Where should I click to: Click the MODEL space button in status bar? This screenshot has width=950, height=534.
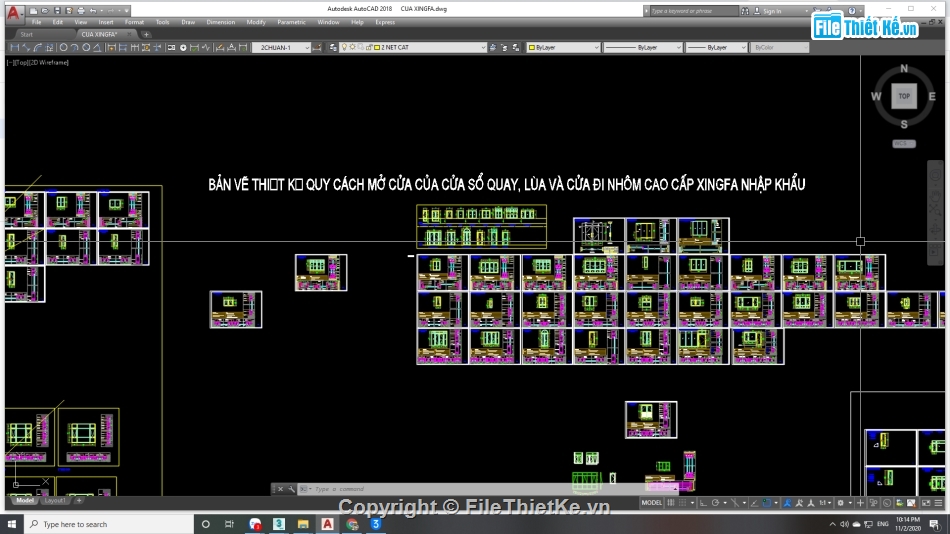click(x=651, y=502)
